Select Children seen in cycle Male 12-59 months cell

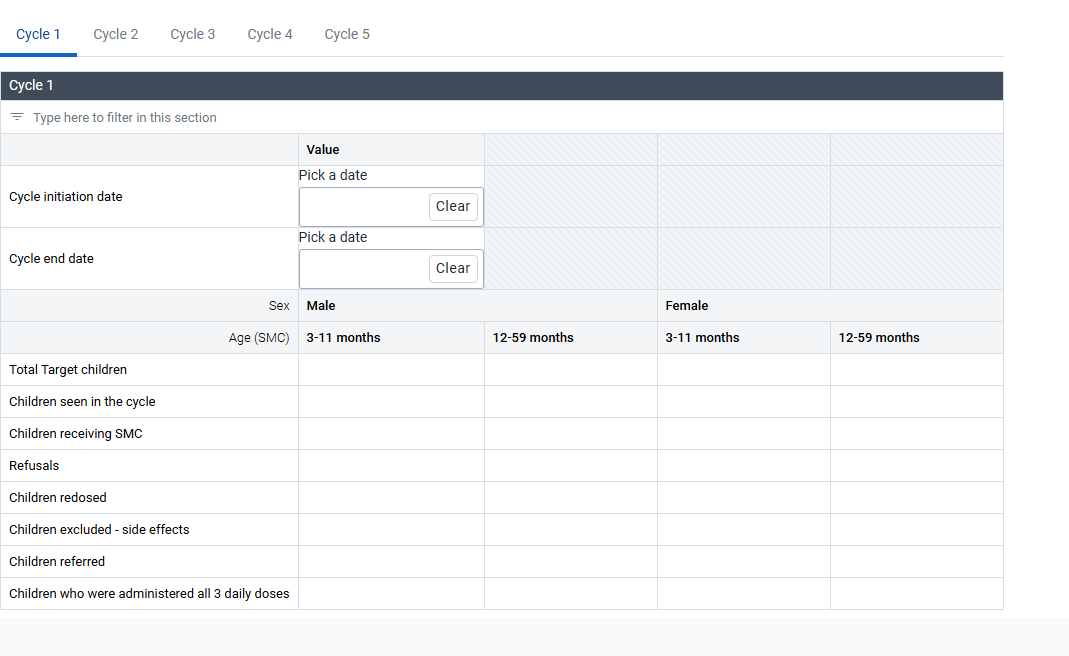571,402
